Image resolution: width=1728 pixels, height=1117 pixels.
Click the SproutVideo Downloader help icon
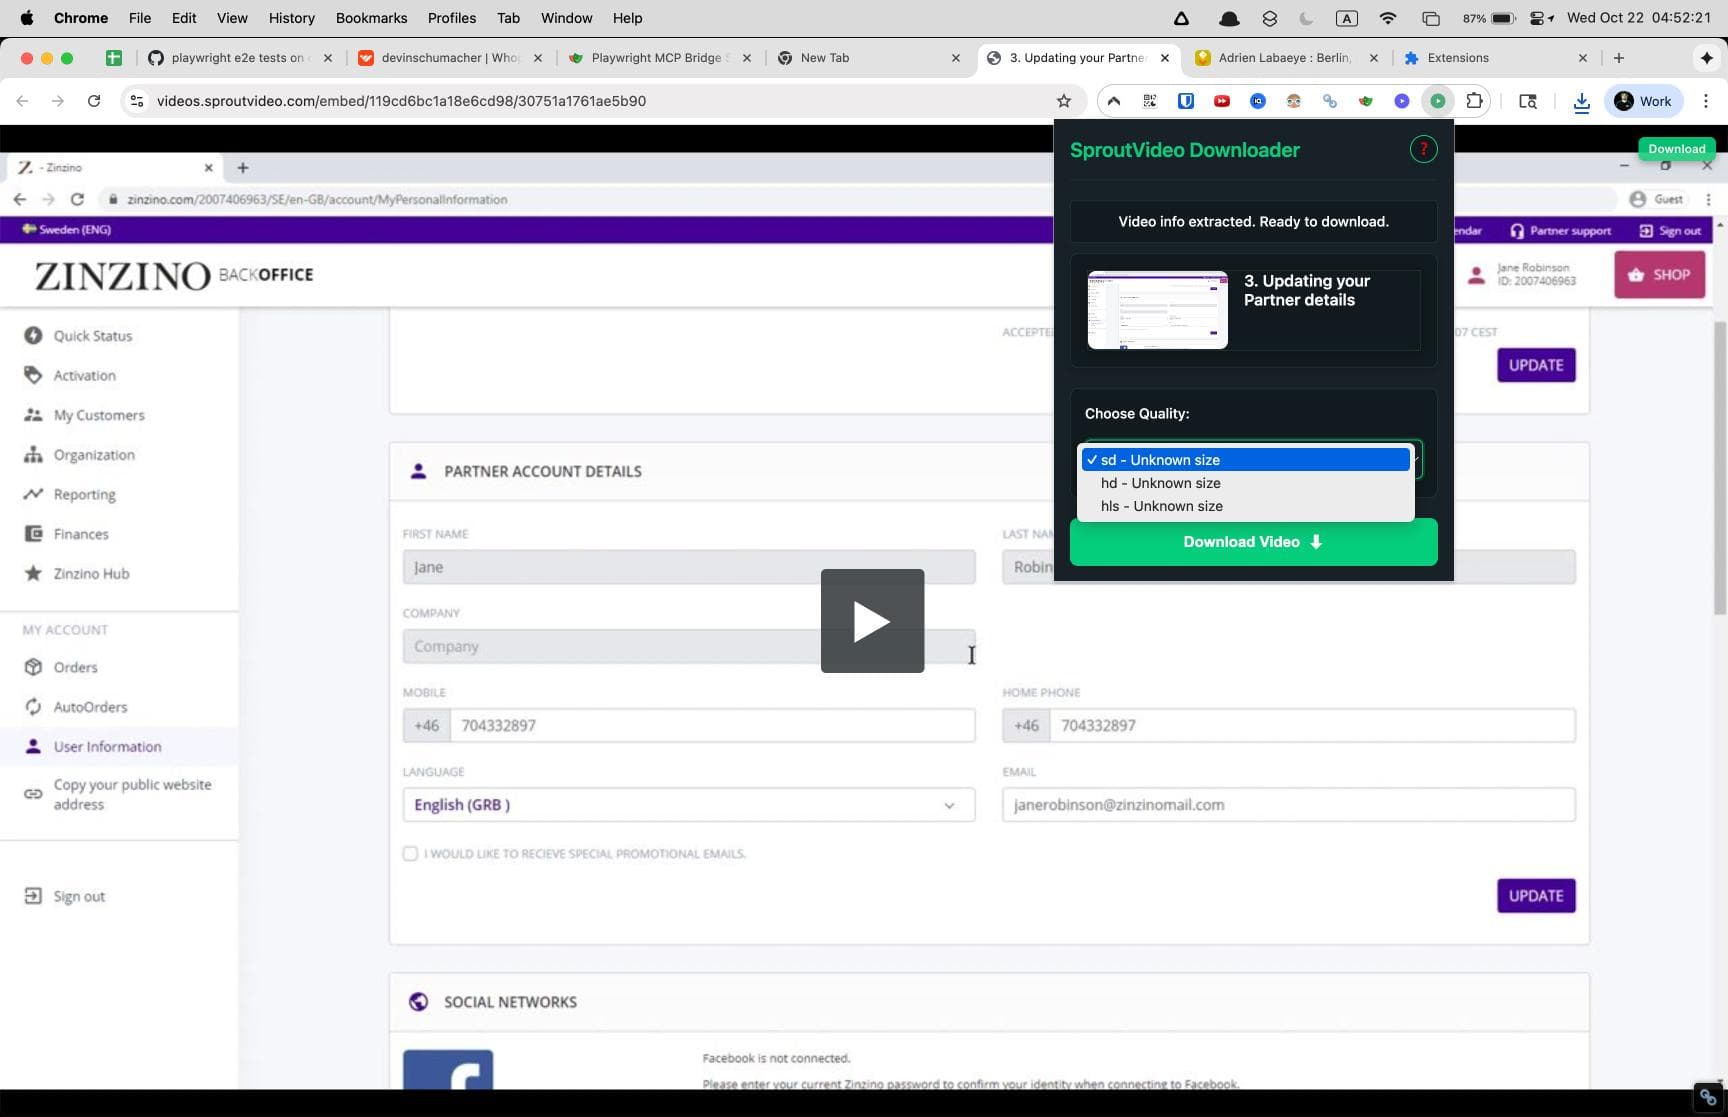coord(1423,148)
